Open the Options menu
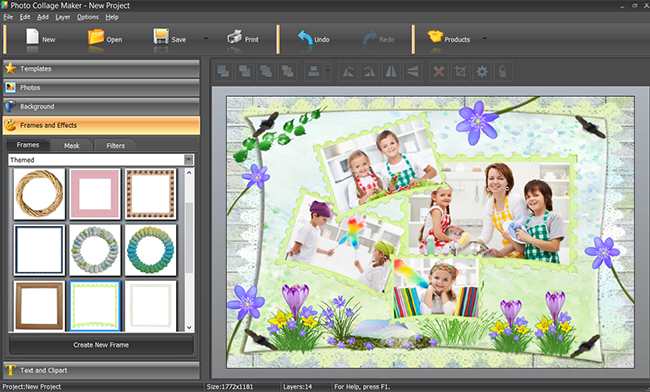This screenshot has width=650, height=392. (x=87, y=17)
